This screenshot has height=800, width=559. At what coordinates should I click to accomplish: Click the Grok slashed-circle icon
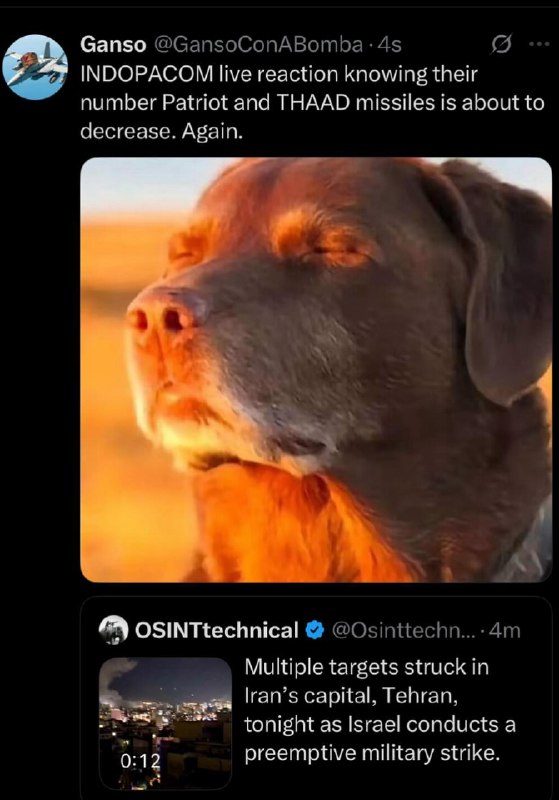pyautogui.click(x=500, y=45)
